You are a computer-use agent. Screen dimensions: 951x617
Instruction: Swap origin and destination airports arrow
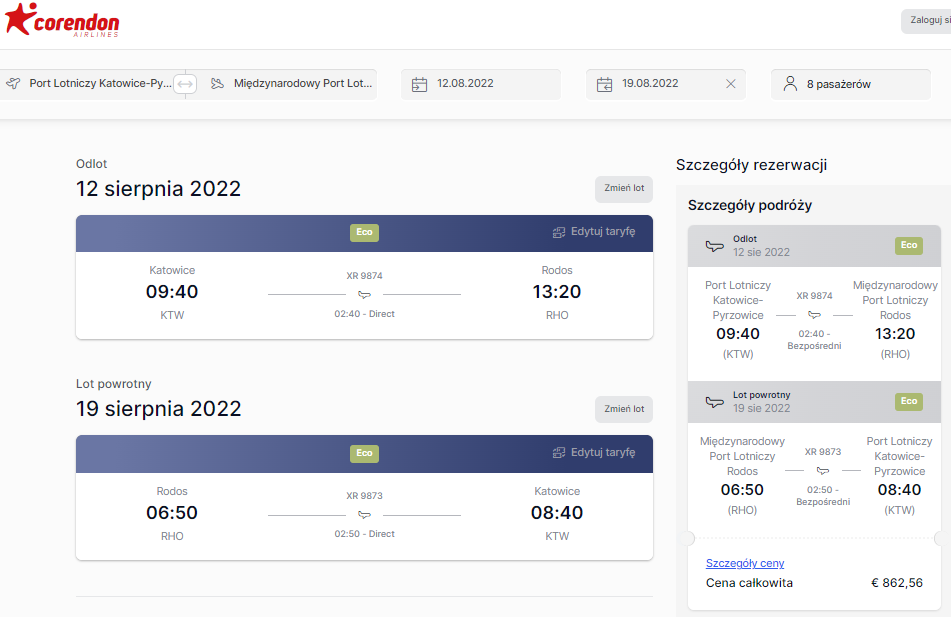click(x=185, y=84)
